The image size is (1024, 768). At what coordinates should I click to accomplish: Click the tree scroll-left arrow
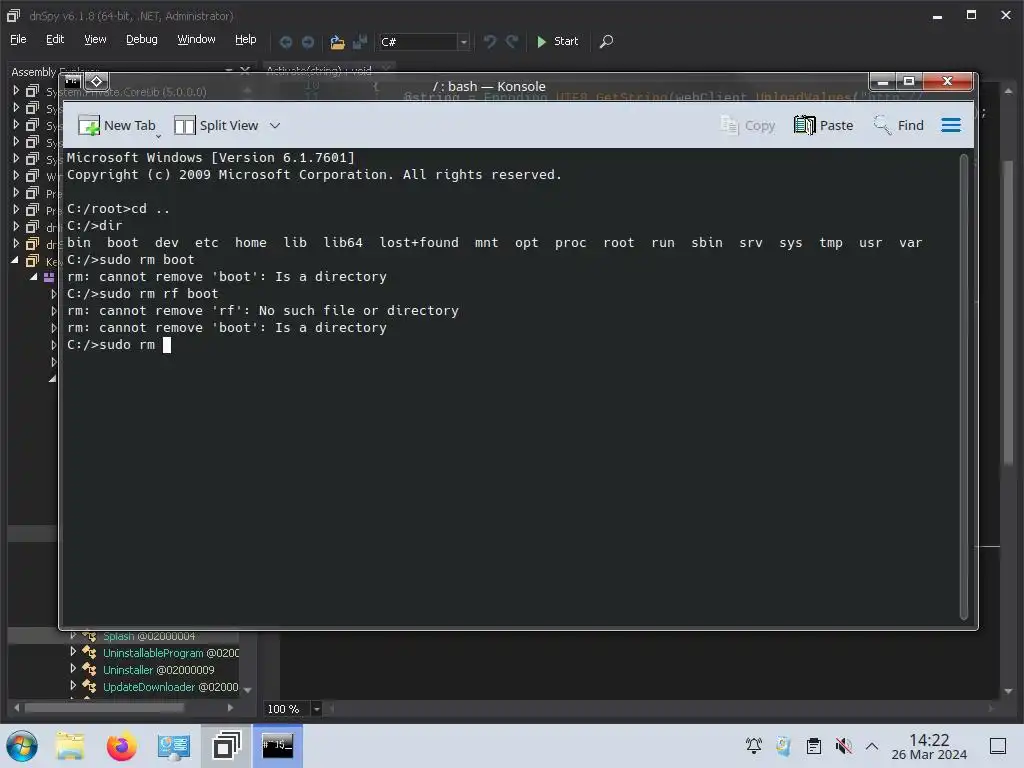(16, 707)
